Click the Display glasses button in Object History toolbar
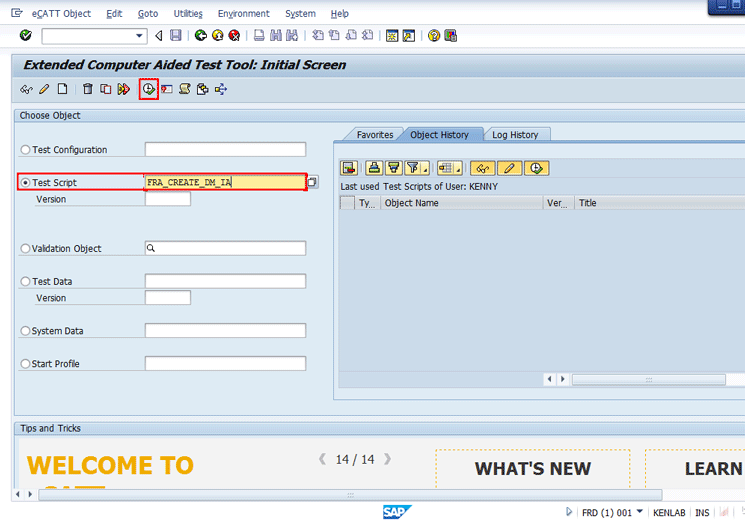Screen dimensions: 745x521 483,168
